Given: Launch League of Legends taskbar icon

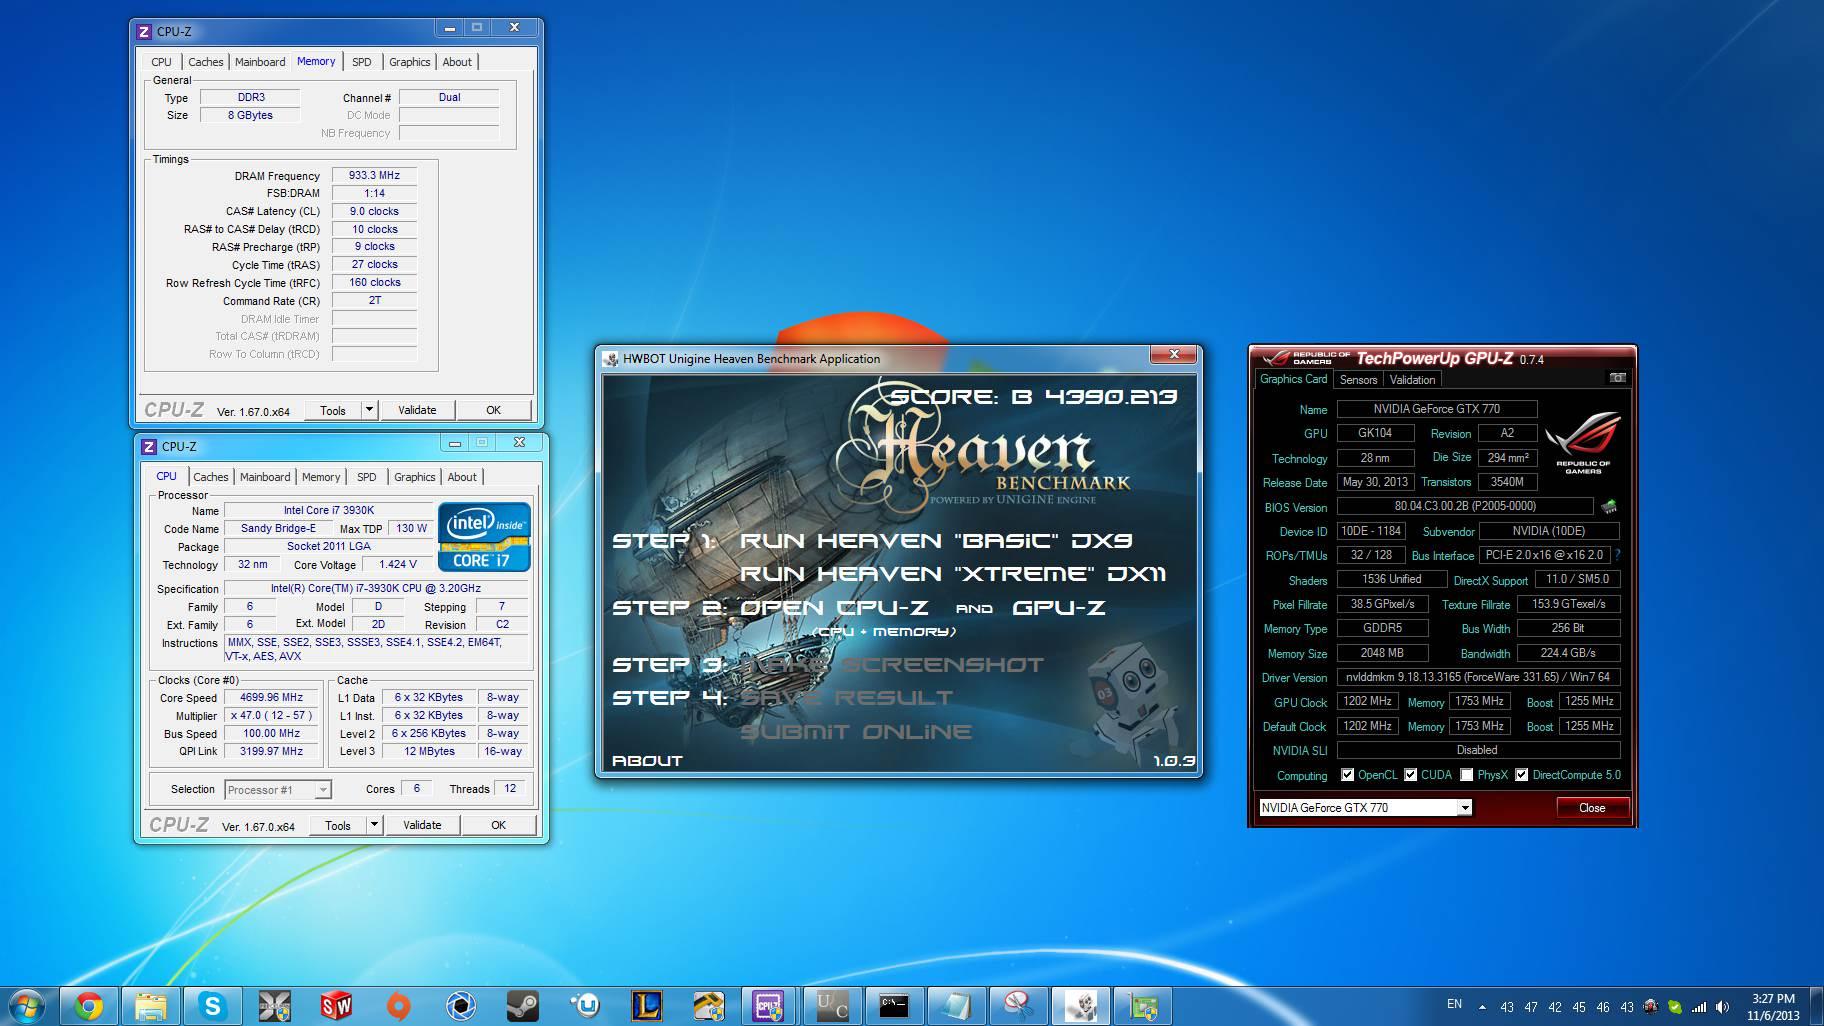Looking at the screenshot, I should coord(646,1006).
